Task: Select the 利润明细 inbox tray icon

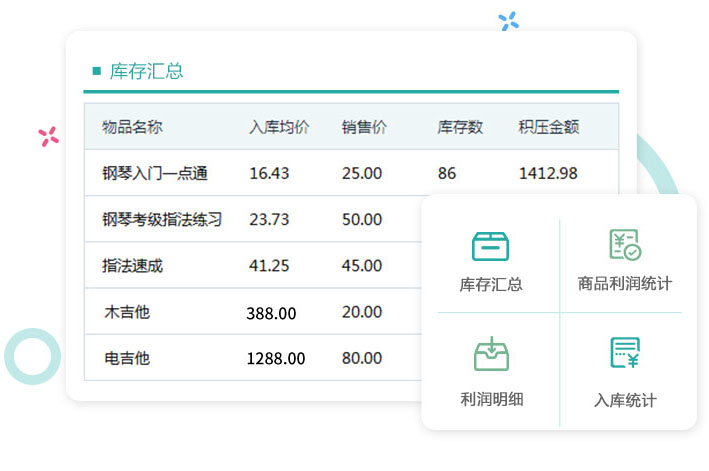Action: 491,355
